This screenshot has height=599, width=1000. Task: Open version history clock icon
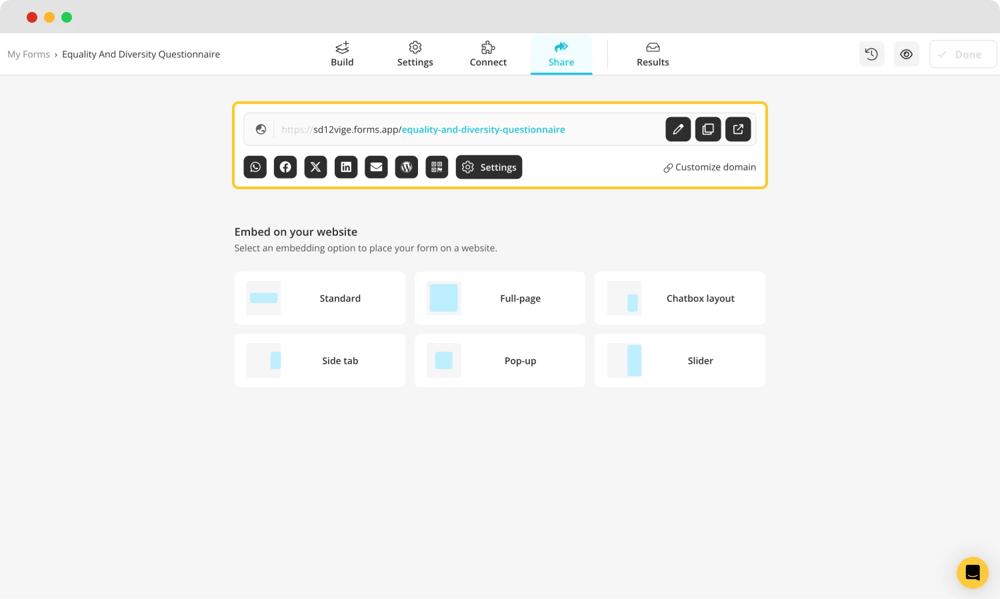click(872, 54)
